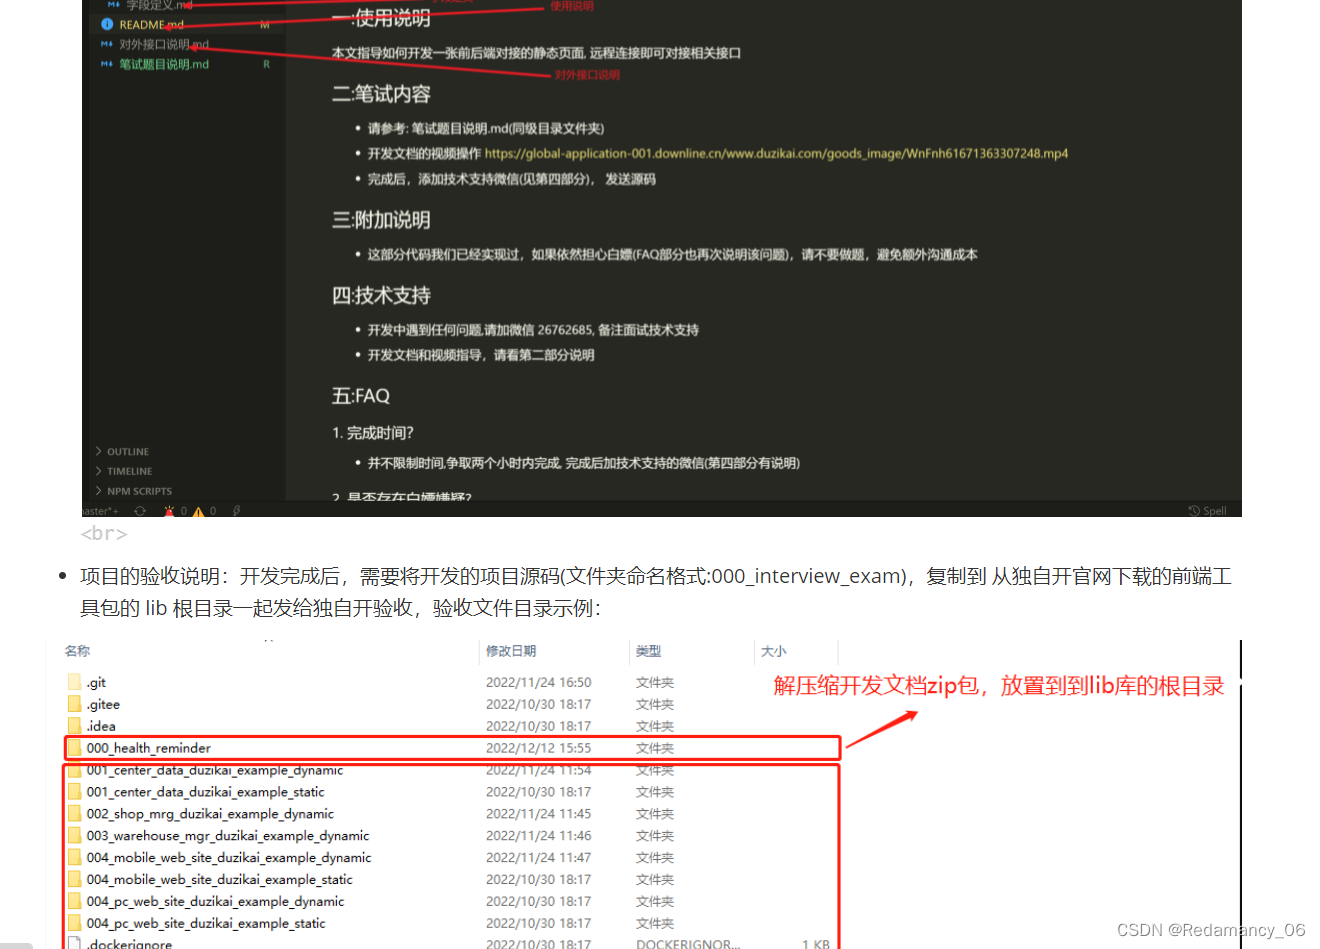Select 003_warehouse_mgr_duzikai_example_dynamic folder name
Viewport: 1320px width, 949px height.
pos(228,836)
